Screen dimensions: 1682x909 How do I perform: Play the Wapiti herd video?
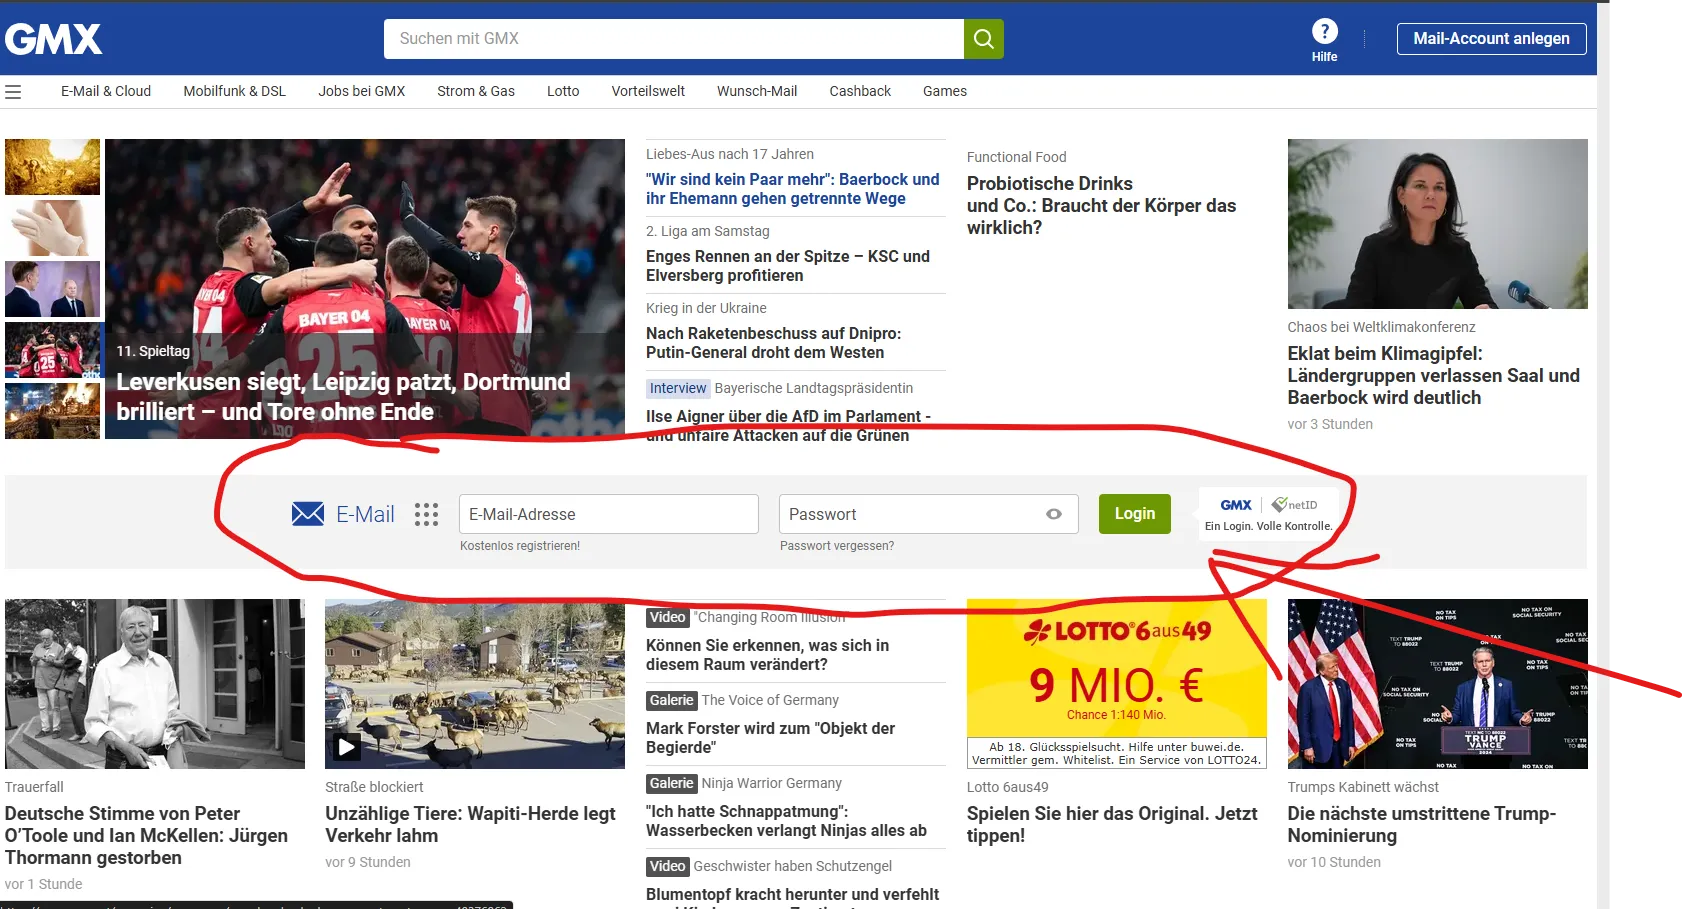click(x=346, y=746)
